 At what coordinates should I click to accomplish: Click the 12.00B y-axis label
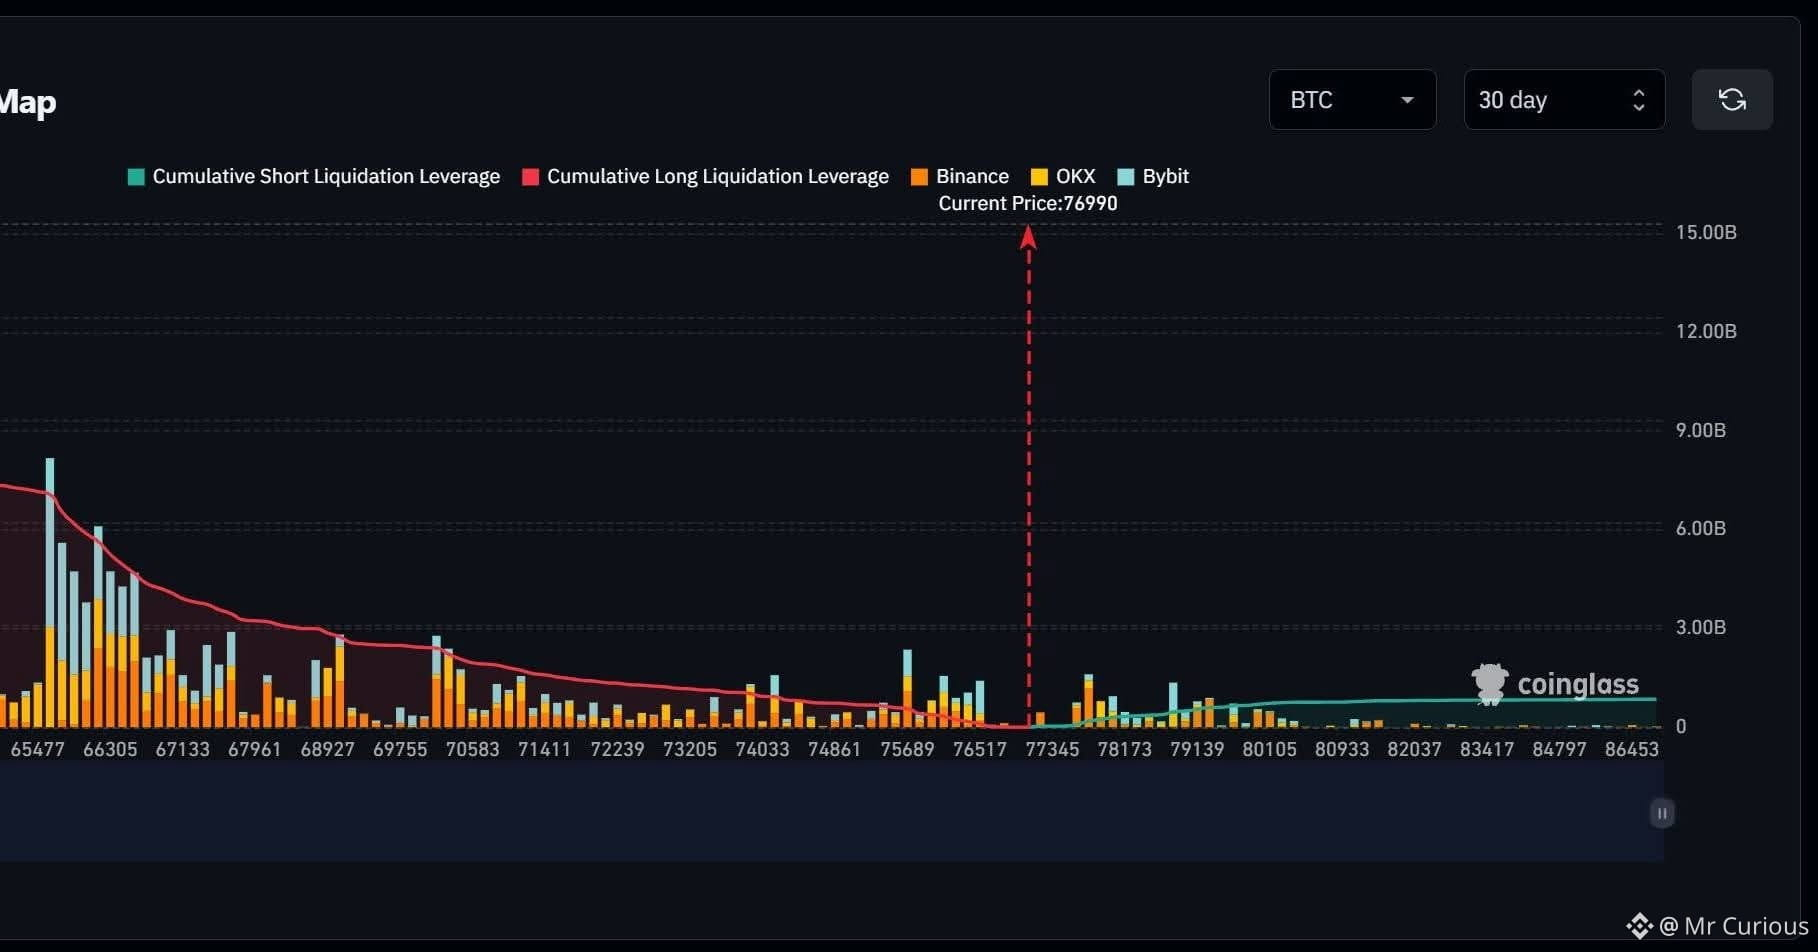click(x=1706, y=331)
